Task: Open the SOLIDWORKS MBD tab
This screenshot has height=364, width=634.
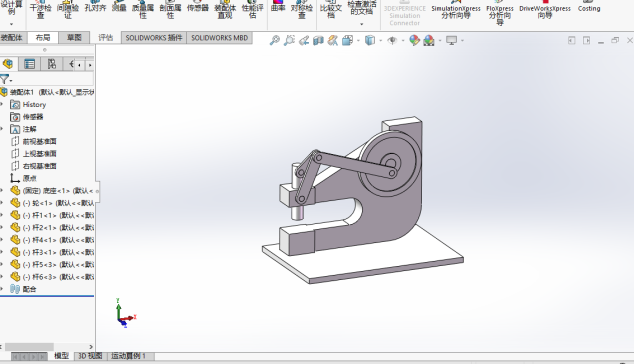Action: [220, 38]
